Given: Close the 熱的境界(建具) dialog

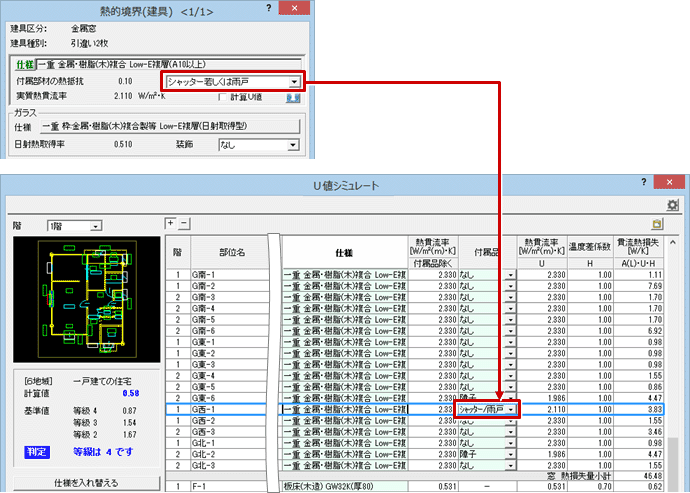Looking at the screenshot, I should [x=294, y=8].
